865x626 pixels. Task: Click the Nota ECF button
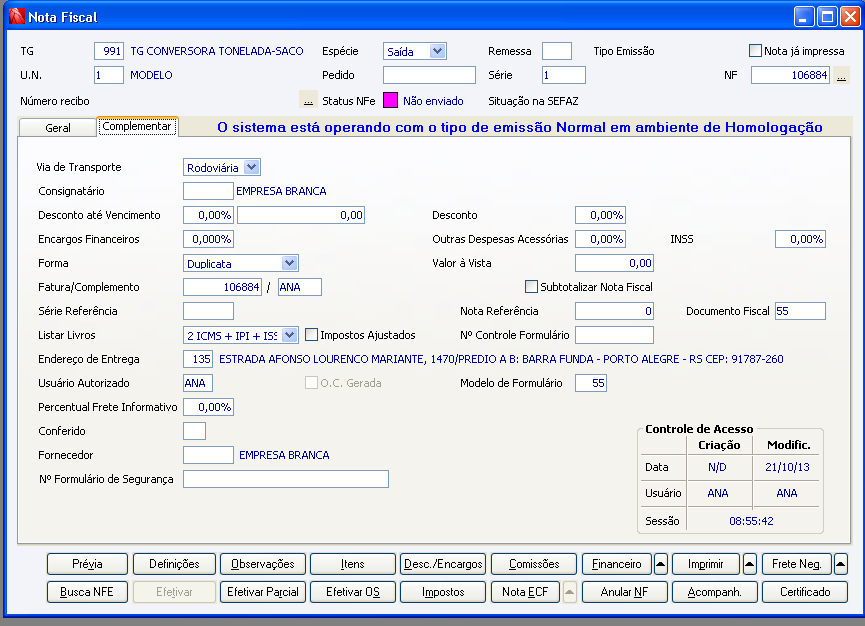pyautogui.click(x=525, y=592)
